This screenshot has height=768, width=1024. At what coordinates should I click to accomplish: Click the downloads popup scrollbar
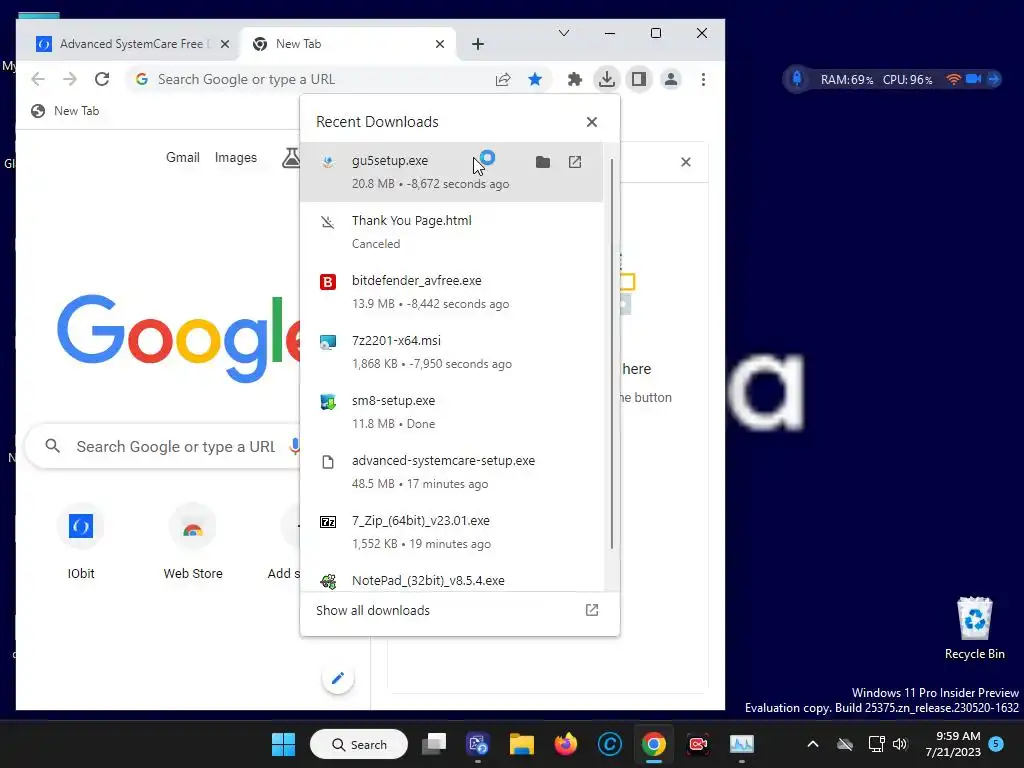tap(612, 353)
